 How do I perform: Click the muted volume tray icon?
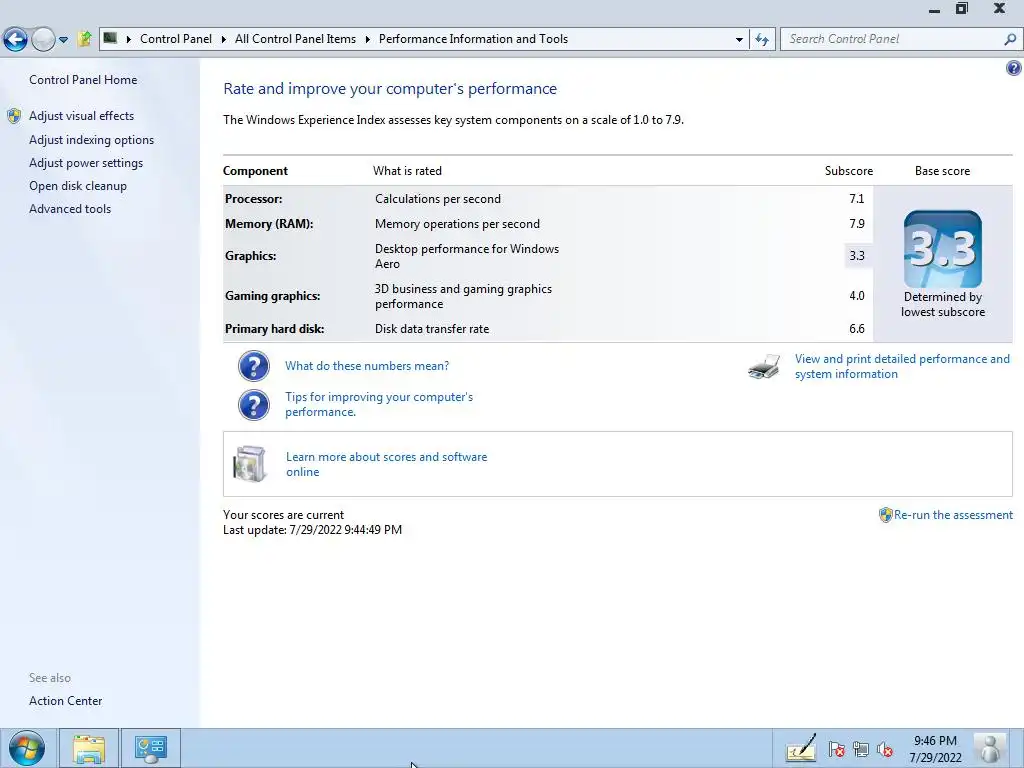885,750
